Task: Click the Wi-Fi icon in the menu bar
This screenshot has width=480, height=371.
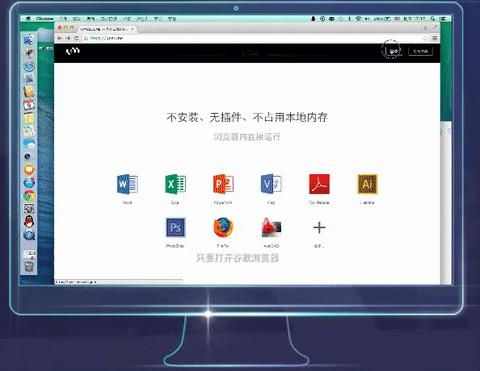Action: [x=358, y=19]
